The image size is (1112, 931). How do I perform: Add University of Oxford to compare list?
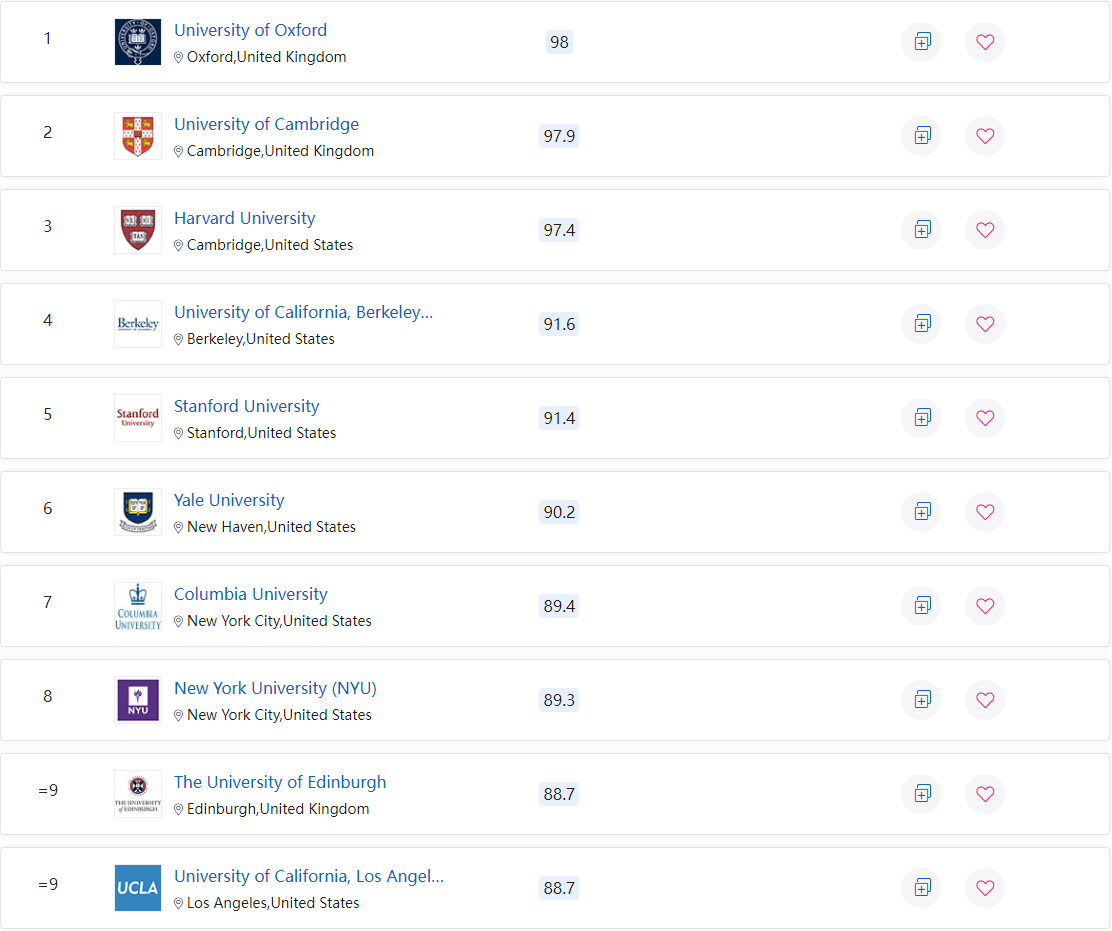click(x=921, y=42)
